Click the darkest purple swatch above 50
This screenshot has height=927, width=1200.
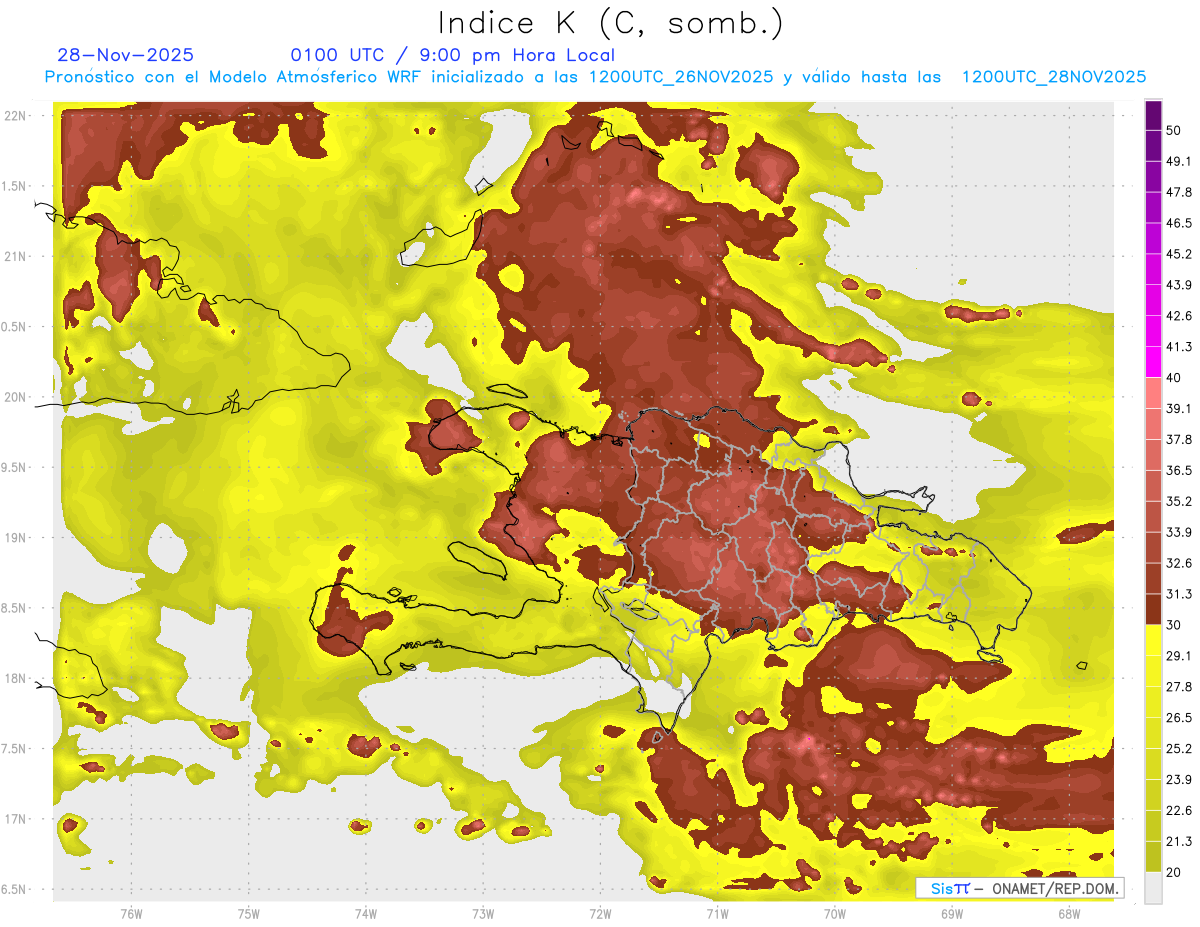click(x=1153, y=115)
